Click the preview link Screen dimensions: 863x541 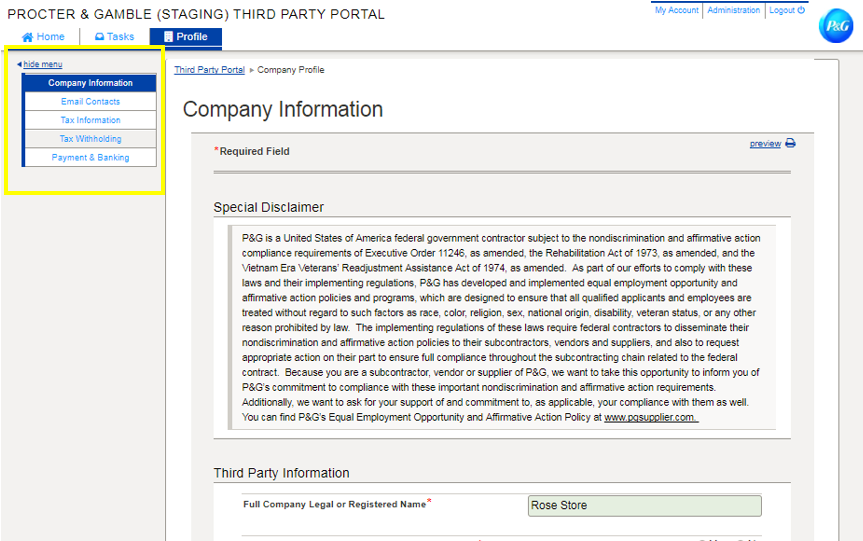tap(765, 144)
